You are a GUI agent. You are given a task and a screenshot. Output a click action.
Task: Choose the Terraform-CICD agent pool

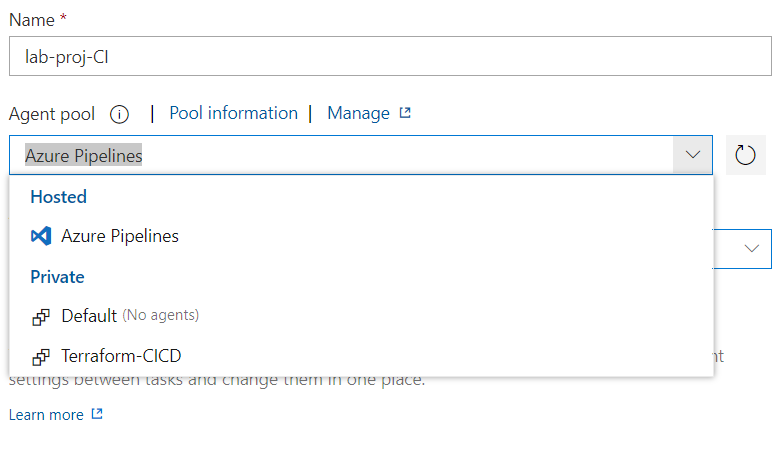[362, 356]
